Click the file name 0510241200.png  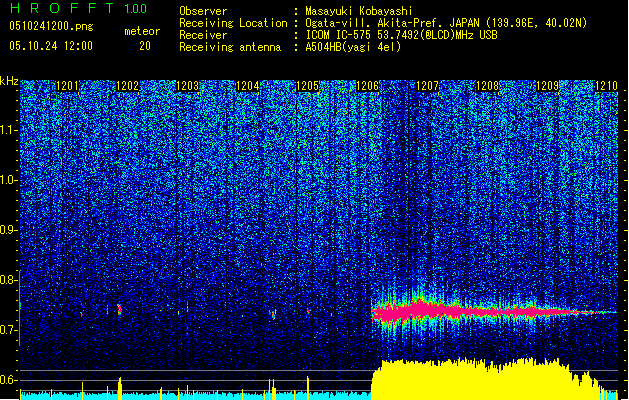click(x=51, y=26)
